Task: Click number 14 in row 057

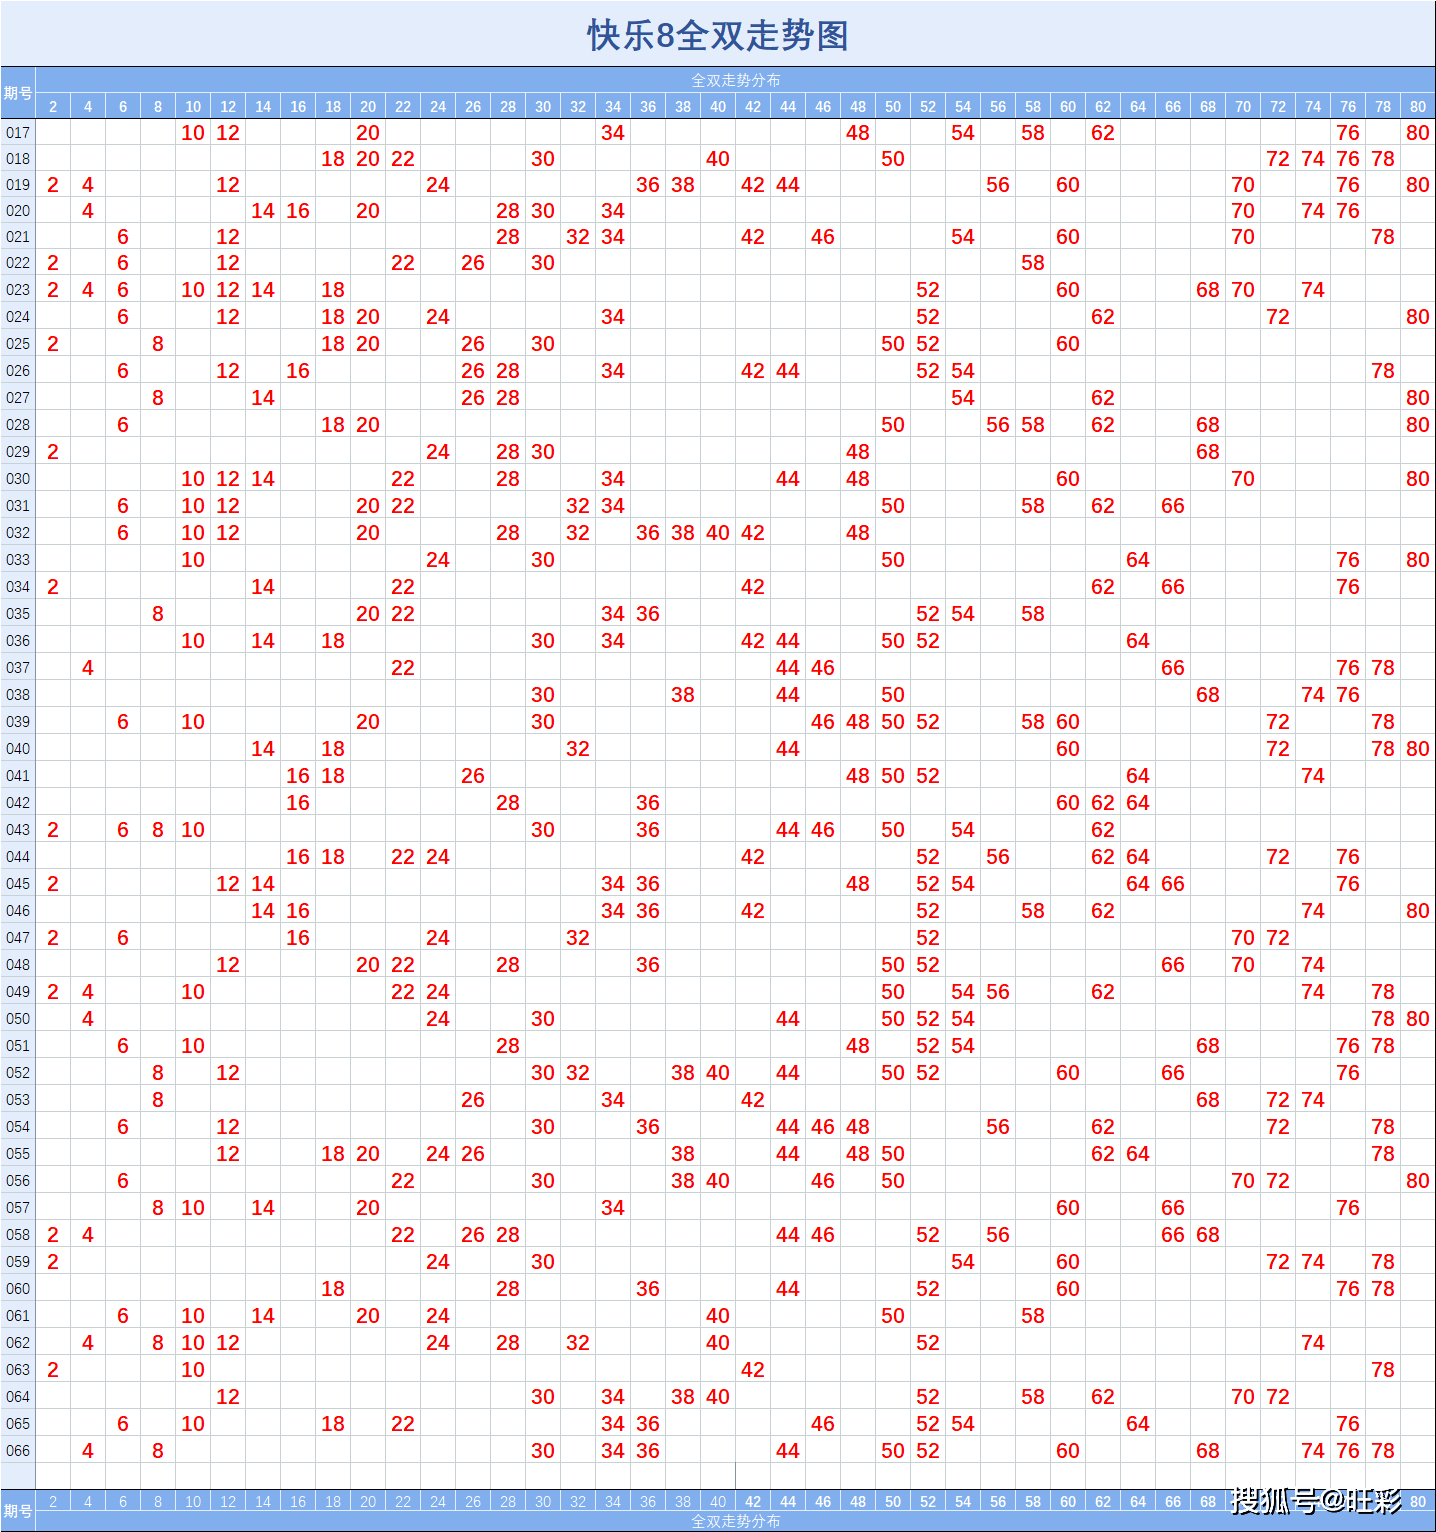Action: coord(263,1208)
